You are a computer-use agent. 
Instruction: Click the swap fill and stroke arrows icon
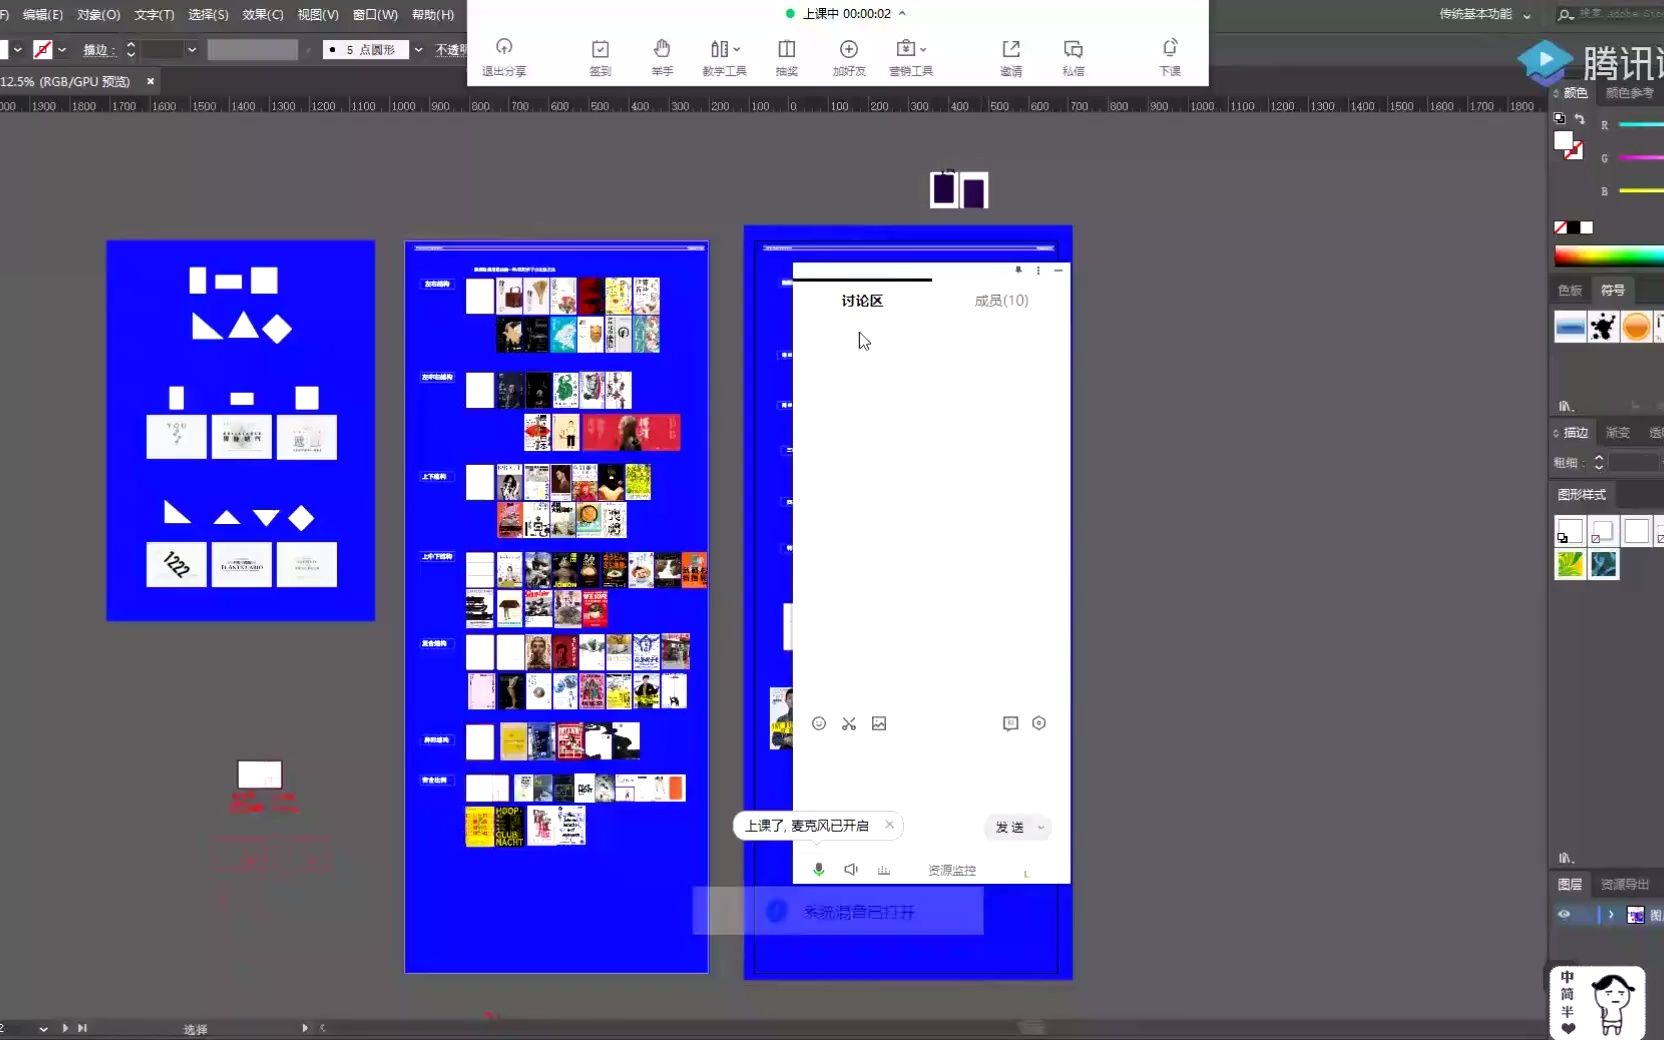1579,119
